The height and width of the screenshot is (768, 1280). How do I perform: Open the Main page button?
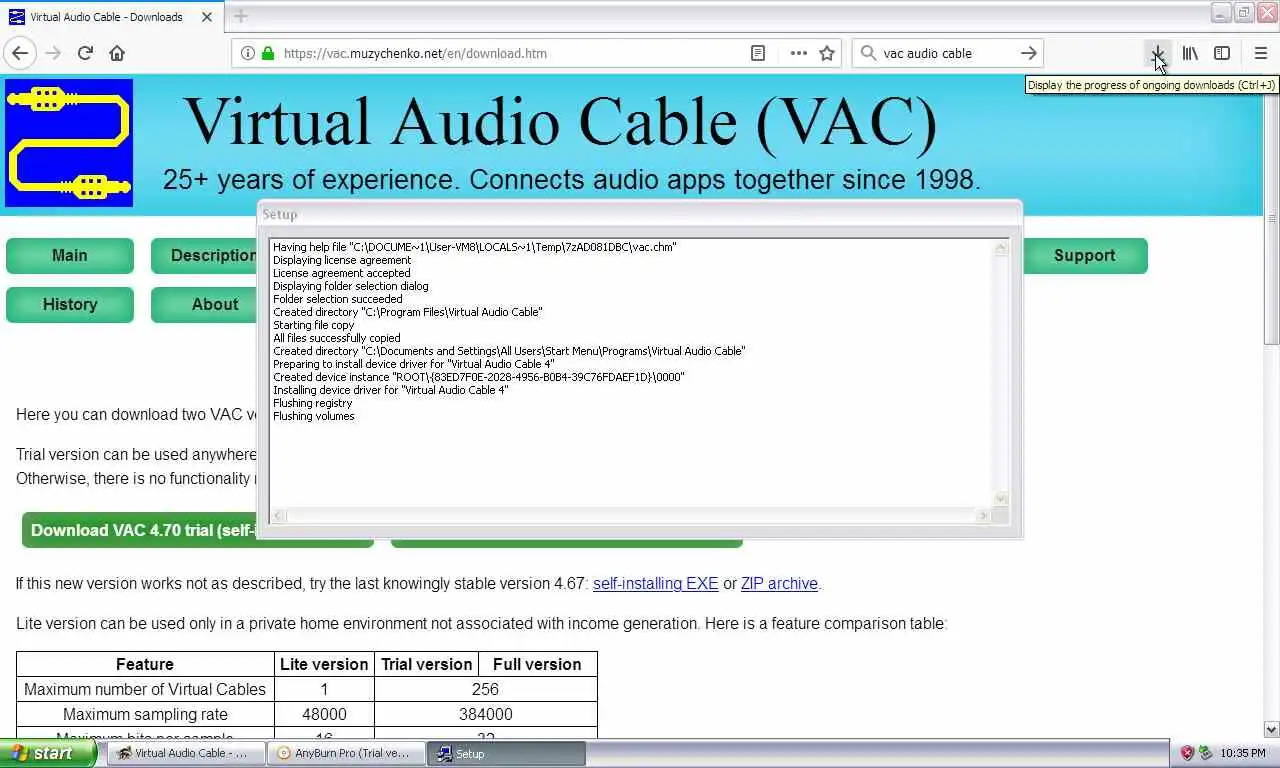70,255
